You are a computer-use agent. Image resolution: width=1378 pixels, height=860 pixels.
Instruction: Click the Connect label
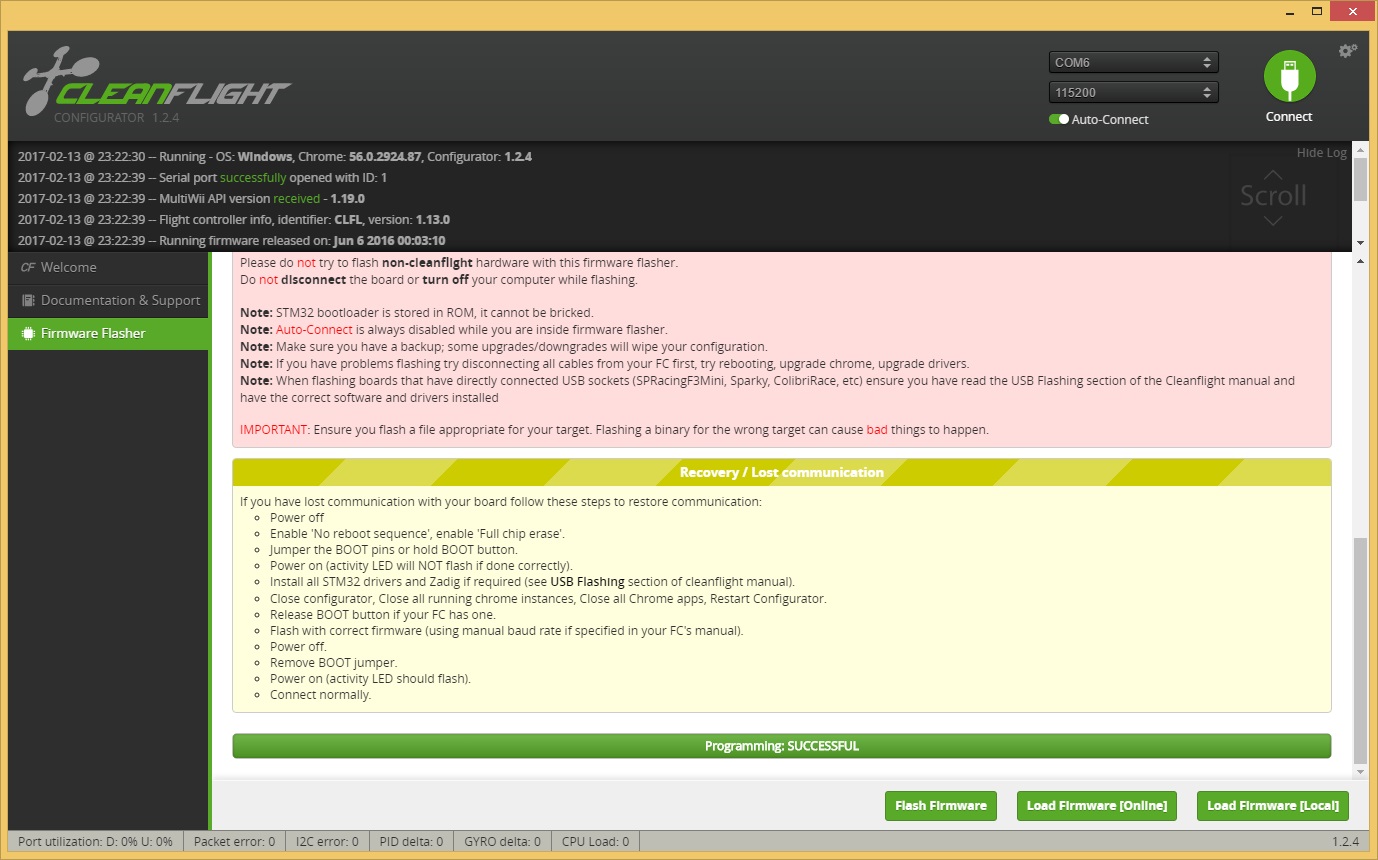coord(1289,117)
